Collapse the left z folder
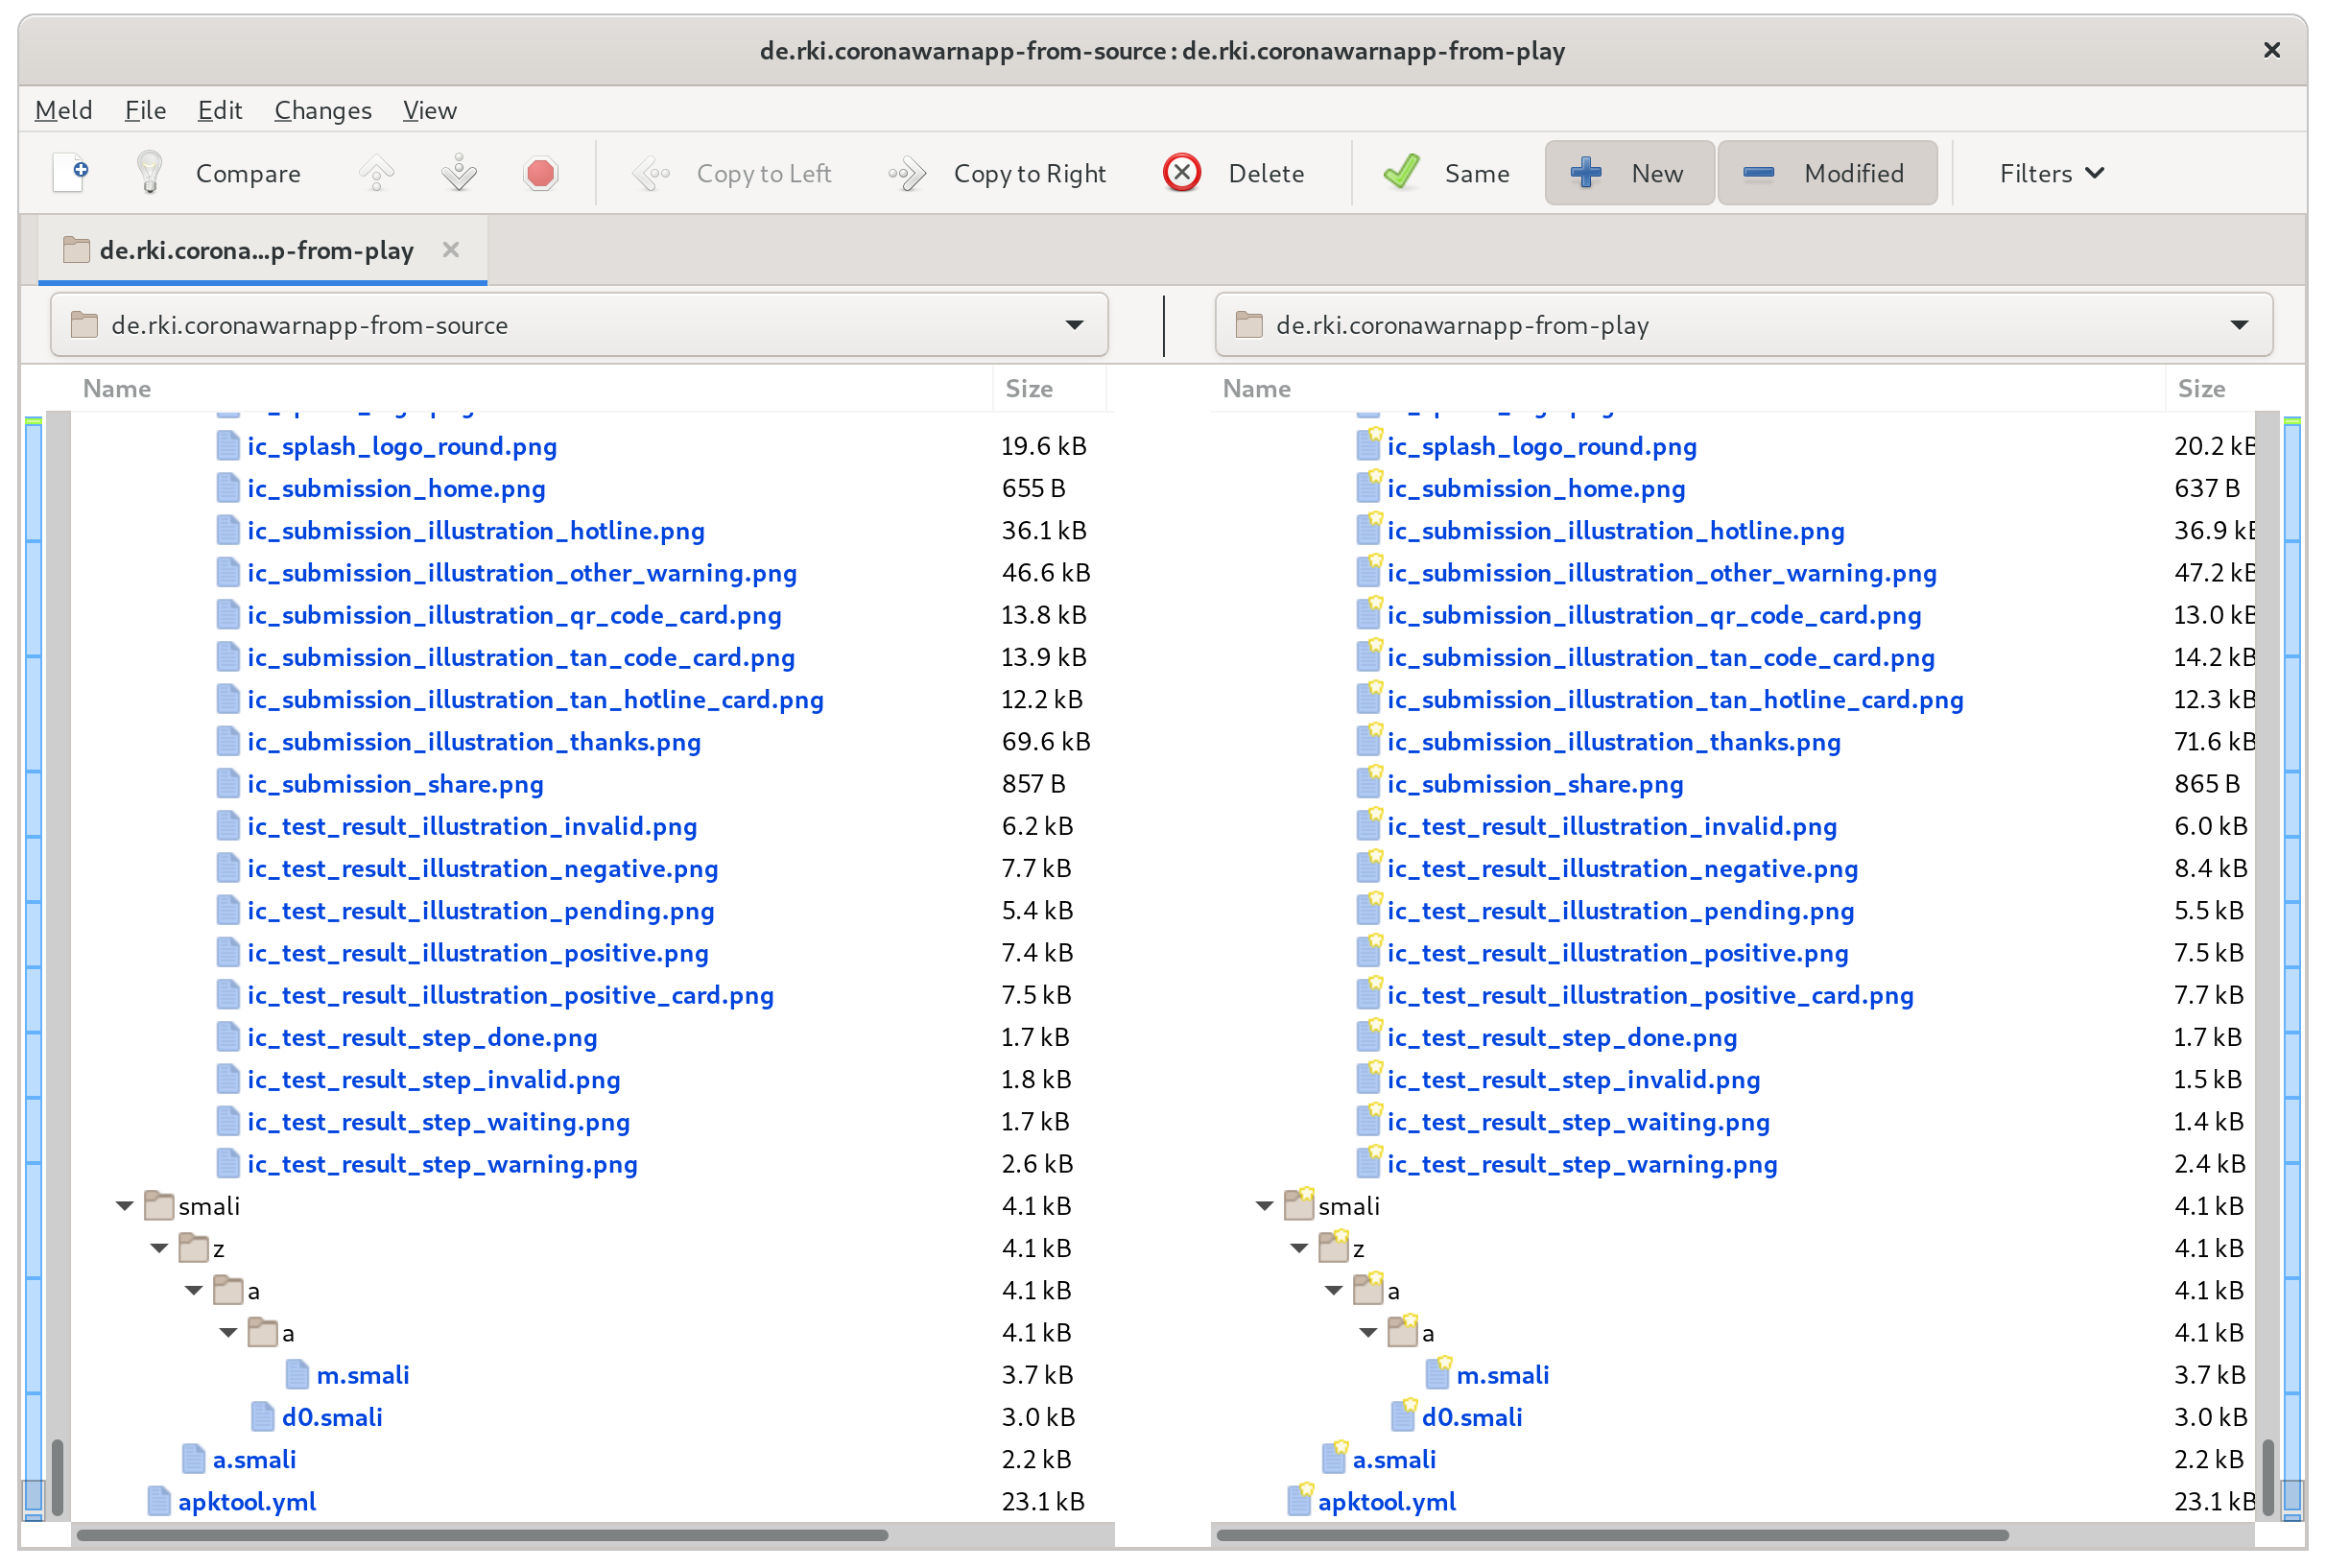This screenshot has width=2326, height=1568. pos(159,1248)
